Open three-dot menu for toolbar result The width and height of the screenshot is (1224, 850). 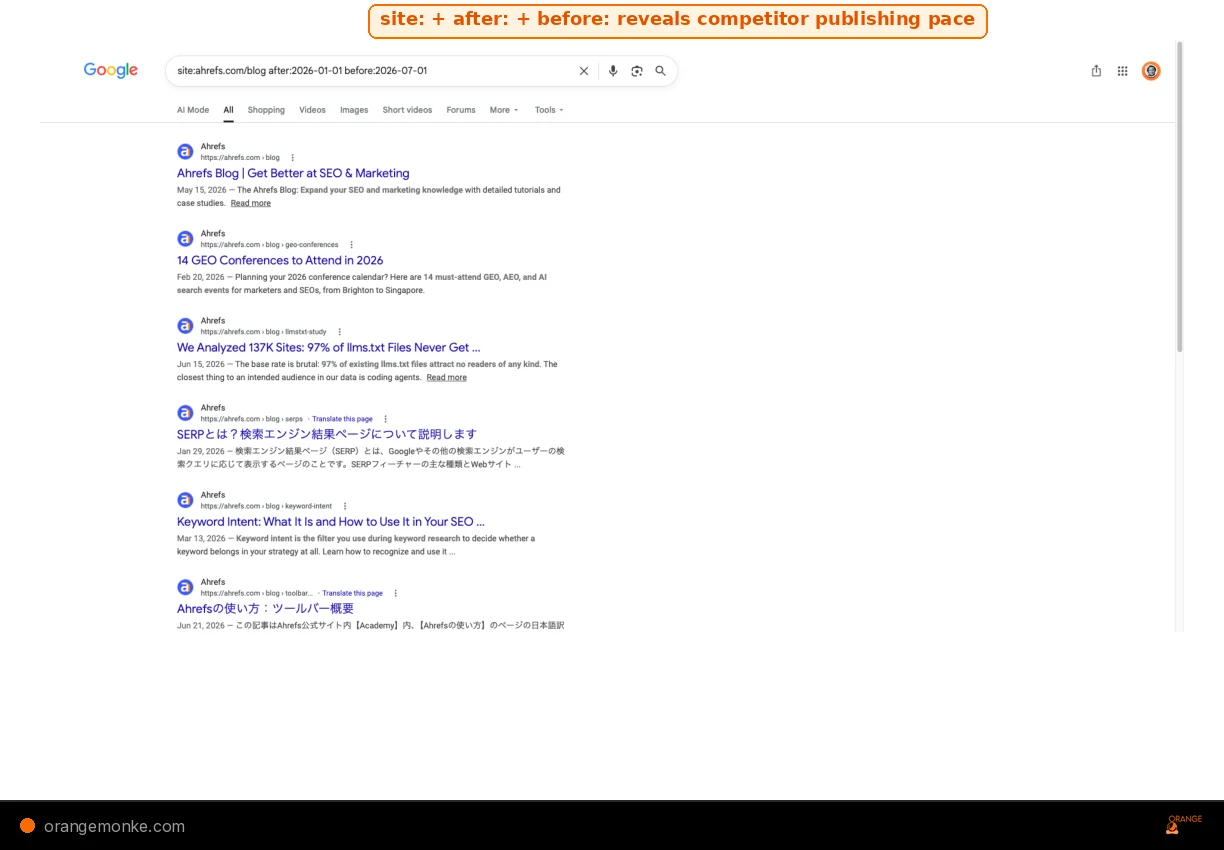pos(395,593)
